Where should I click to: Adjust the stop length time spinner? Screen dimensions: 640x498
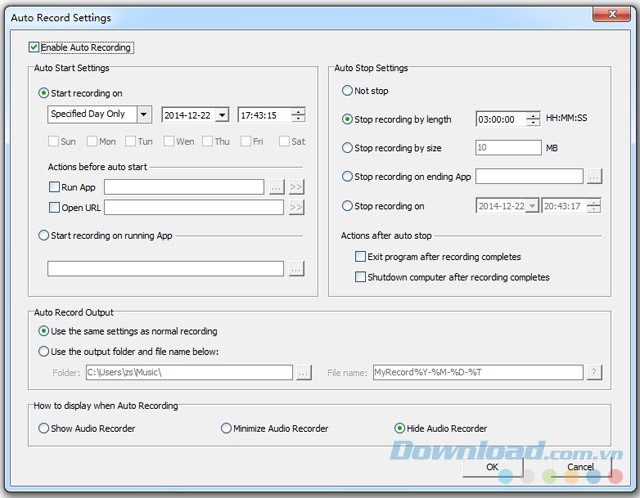pyautogui.click(x=535, y=119)
